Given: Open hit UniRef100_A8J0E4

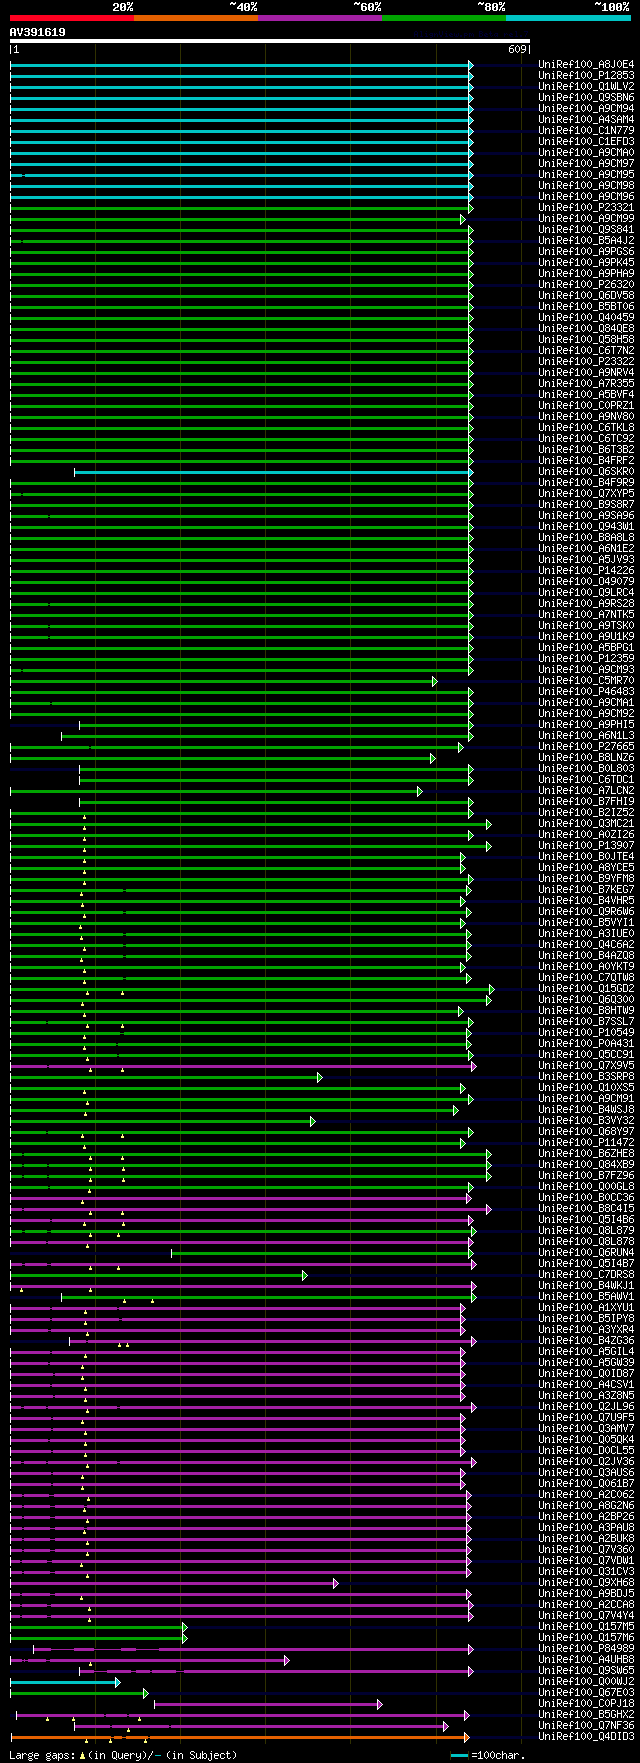Looking at the screenshot, I should pos(586,64).
